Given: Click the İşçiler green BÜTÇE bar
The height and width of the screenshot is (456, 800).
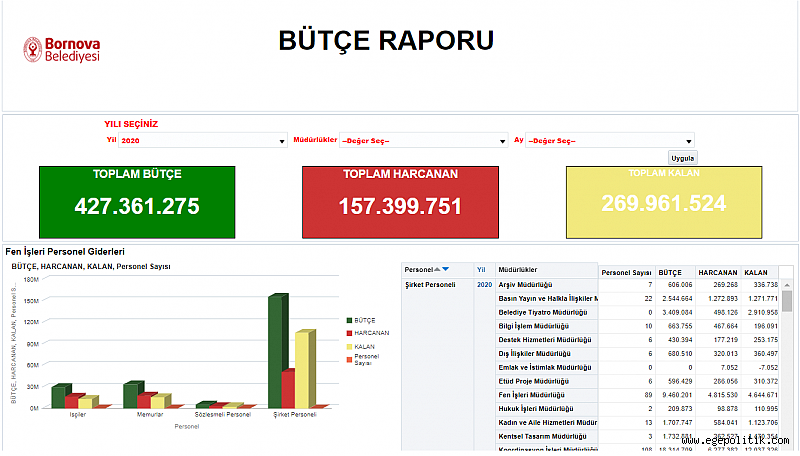Looking at the screenshot, I should coord(59,396).
